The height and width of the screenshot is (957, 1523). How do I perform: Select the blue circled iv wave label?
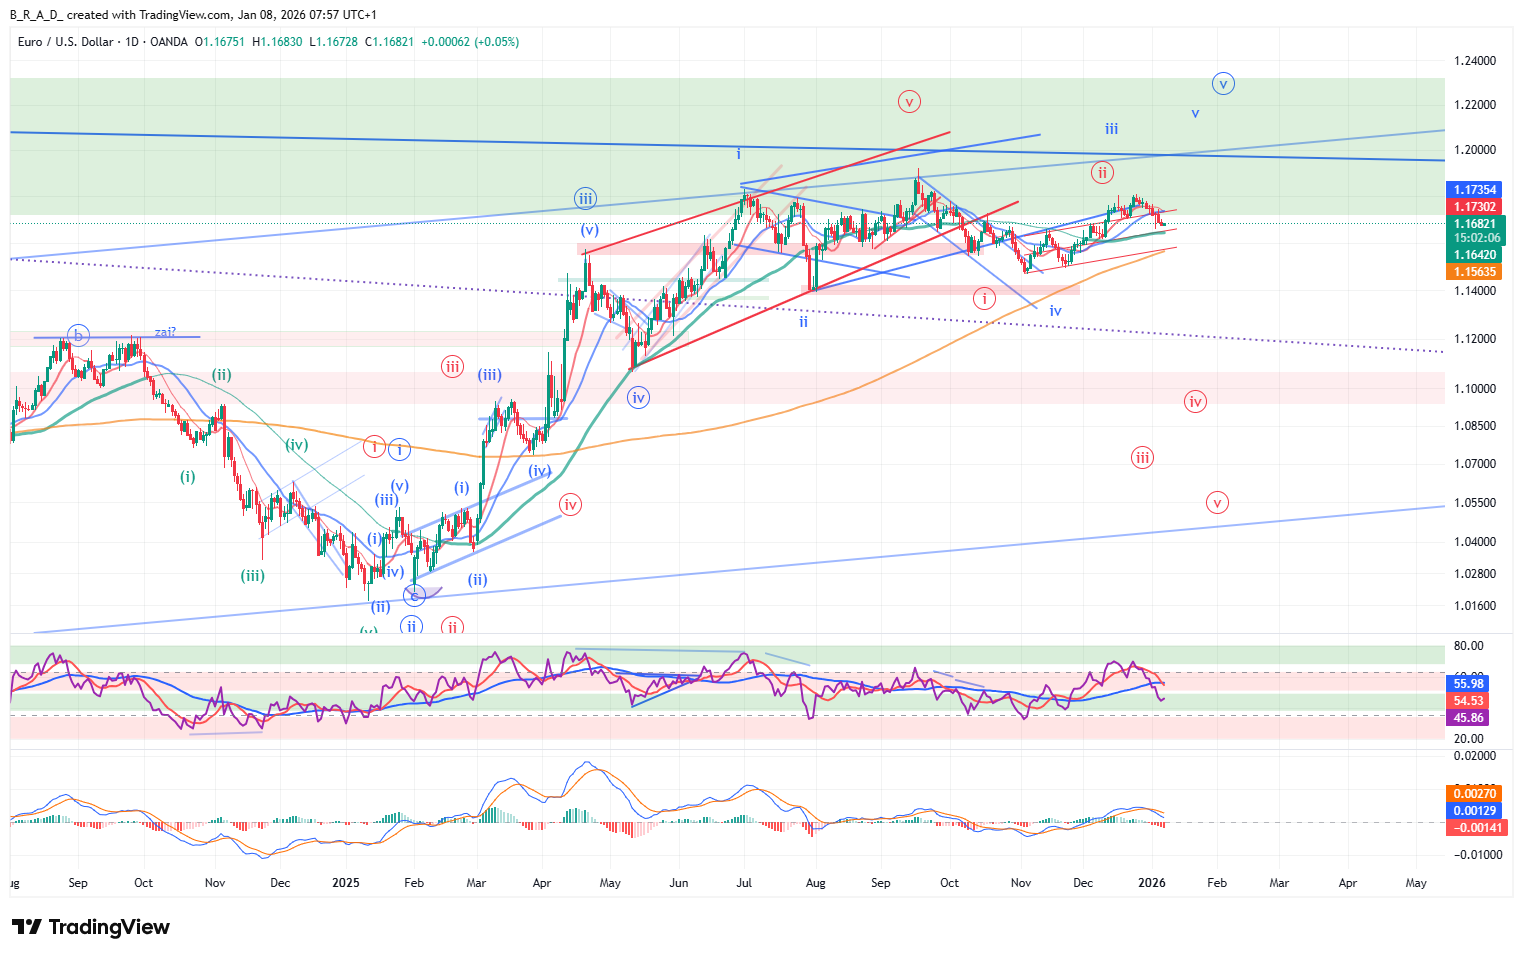tap(638, 398)
